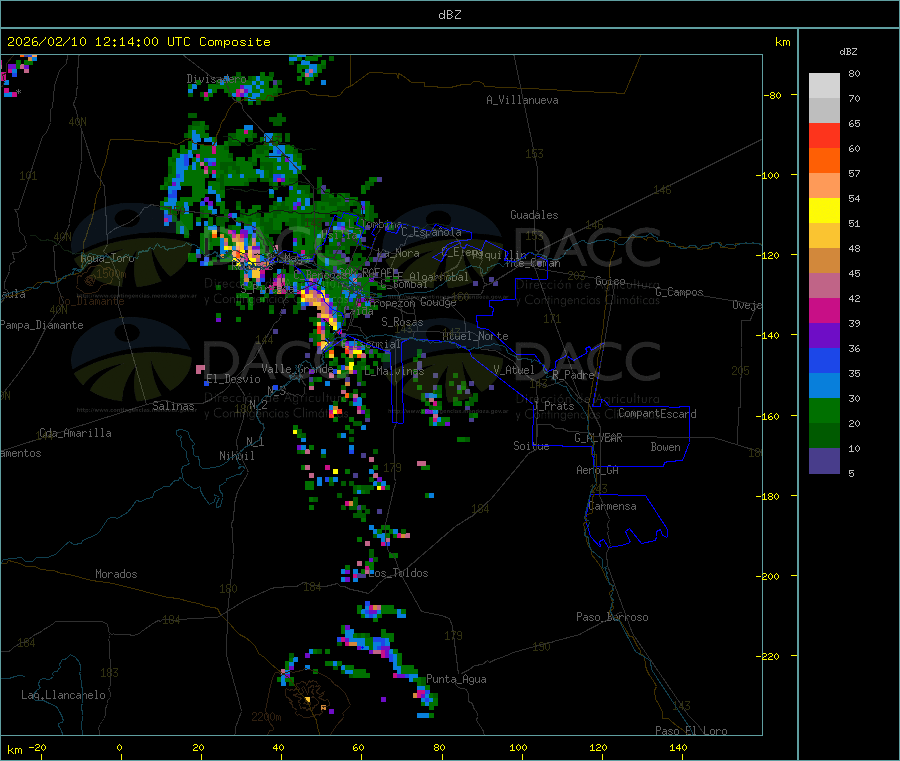900x761 pixels.
Task: Click the red 60-65 dBZ legend swatch
Action: click(824, 135)
